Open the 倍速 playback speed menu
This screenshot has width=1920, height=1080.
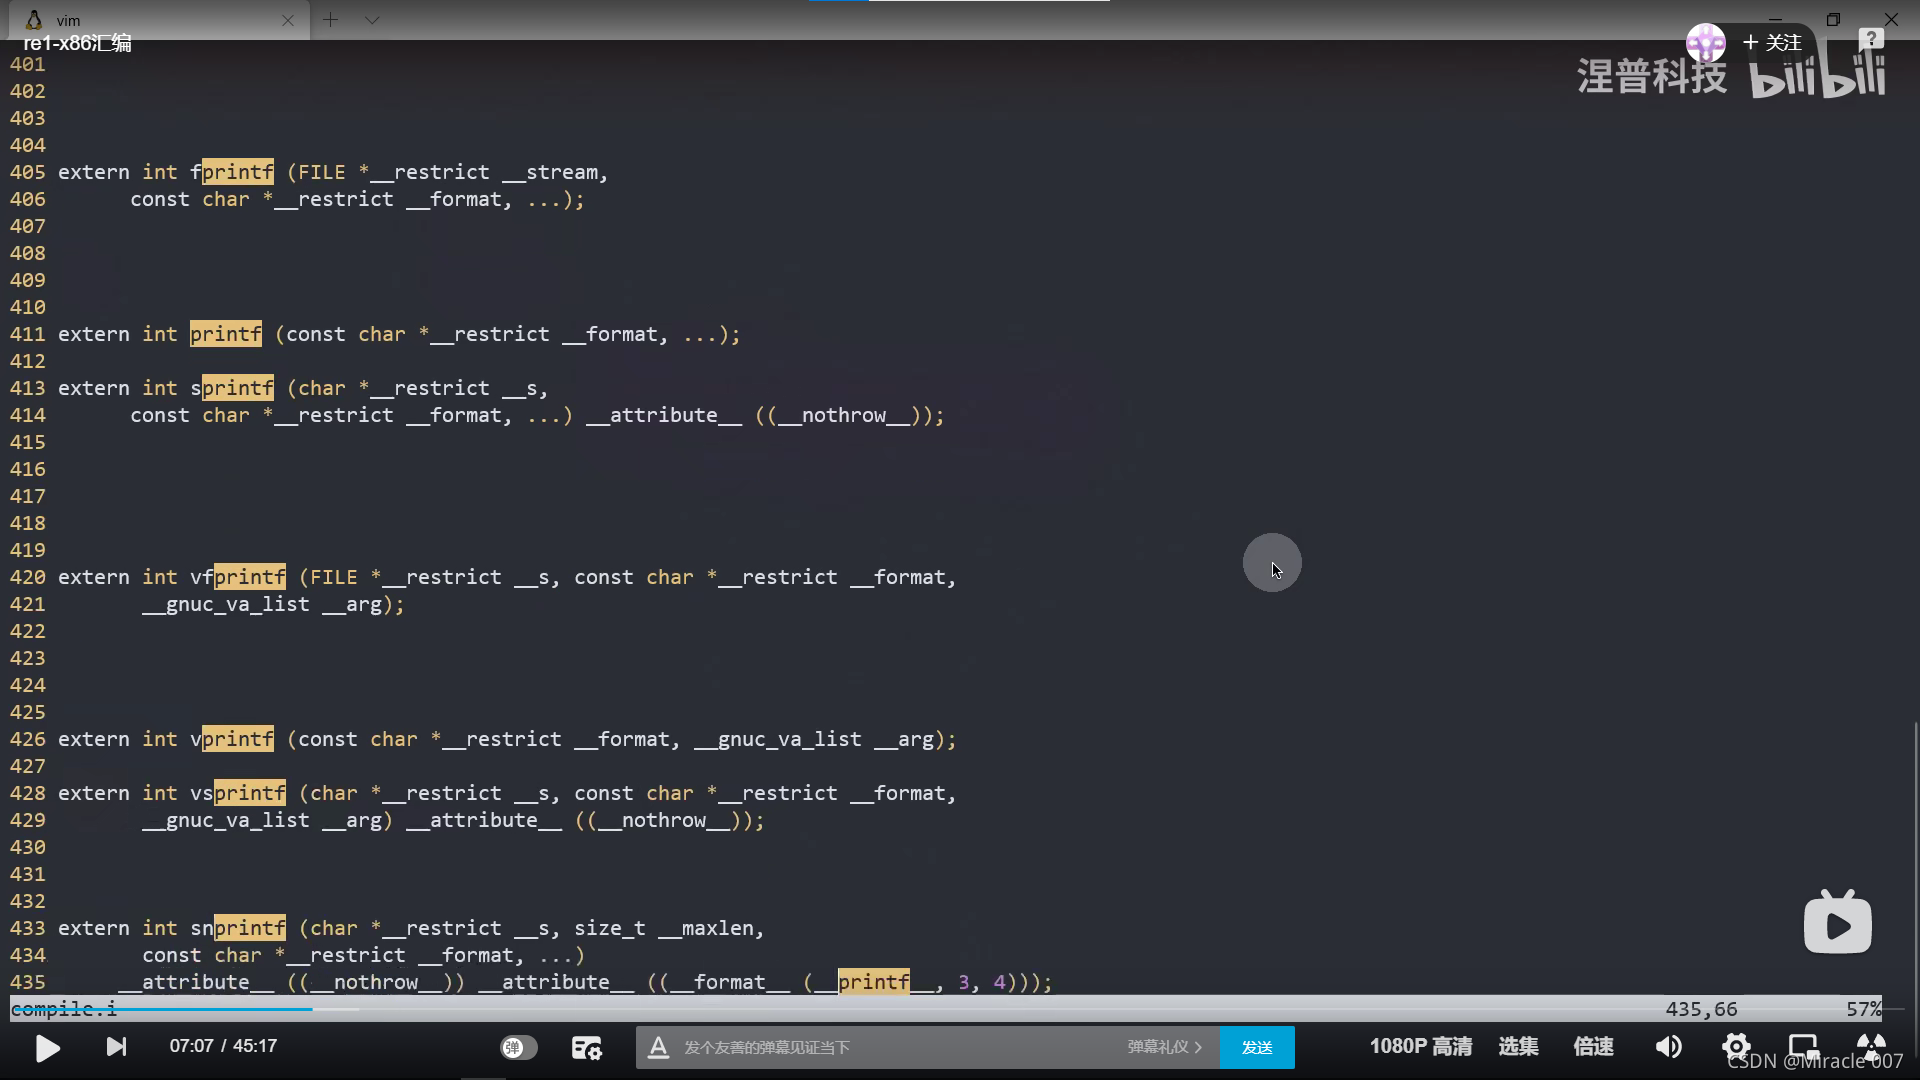tap(1593, 1046)
